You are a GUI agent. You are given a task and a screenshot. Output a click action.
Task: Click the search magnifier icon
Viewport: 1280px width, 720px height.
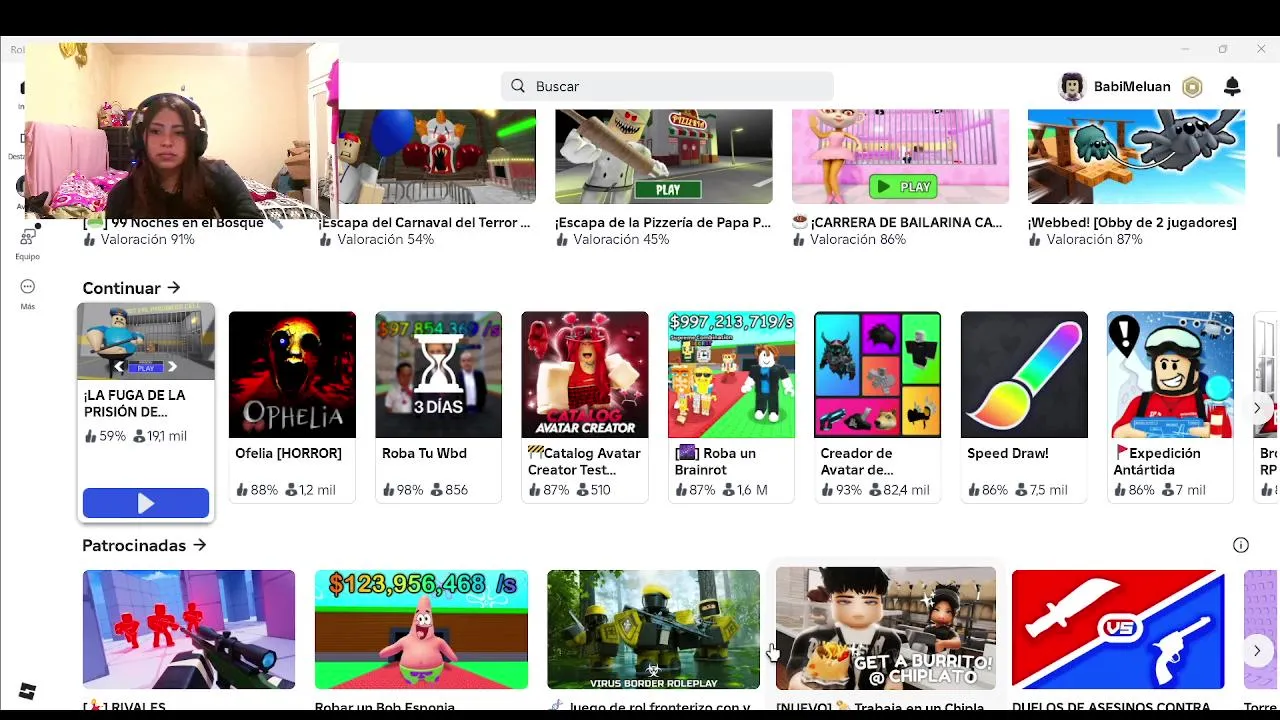point(518,86)
